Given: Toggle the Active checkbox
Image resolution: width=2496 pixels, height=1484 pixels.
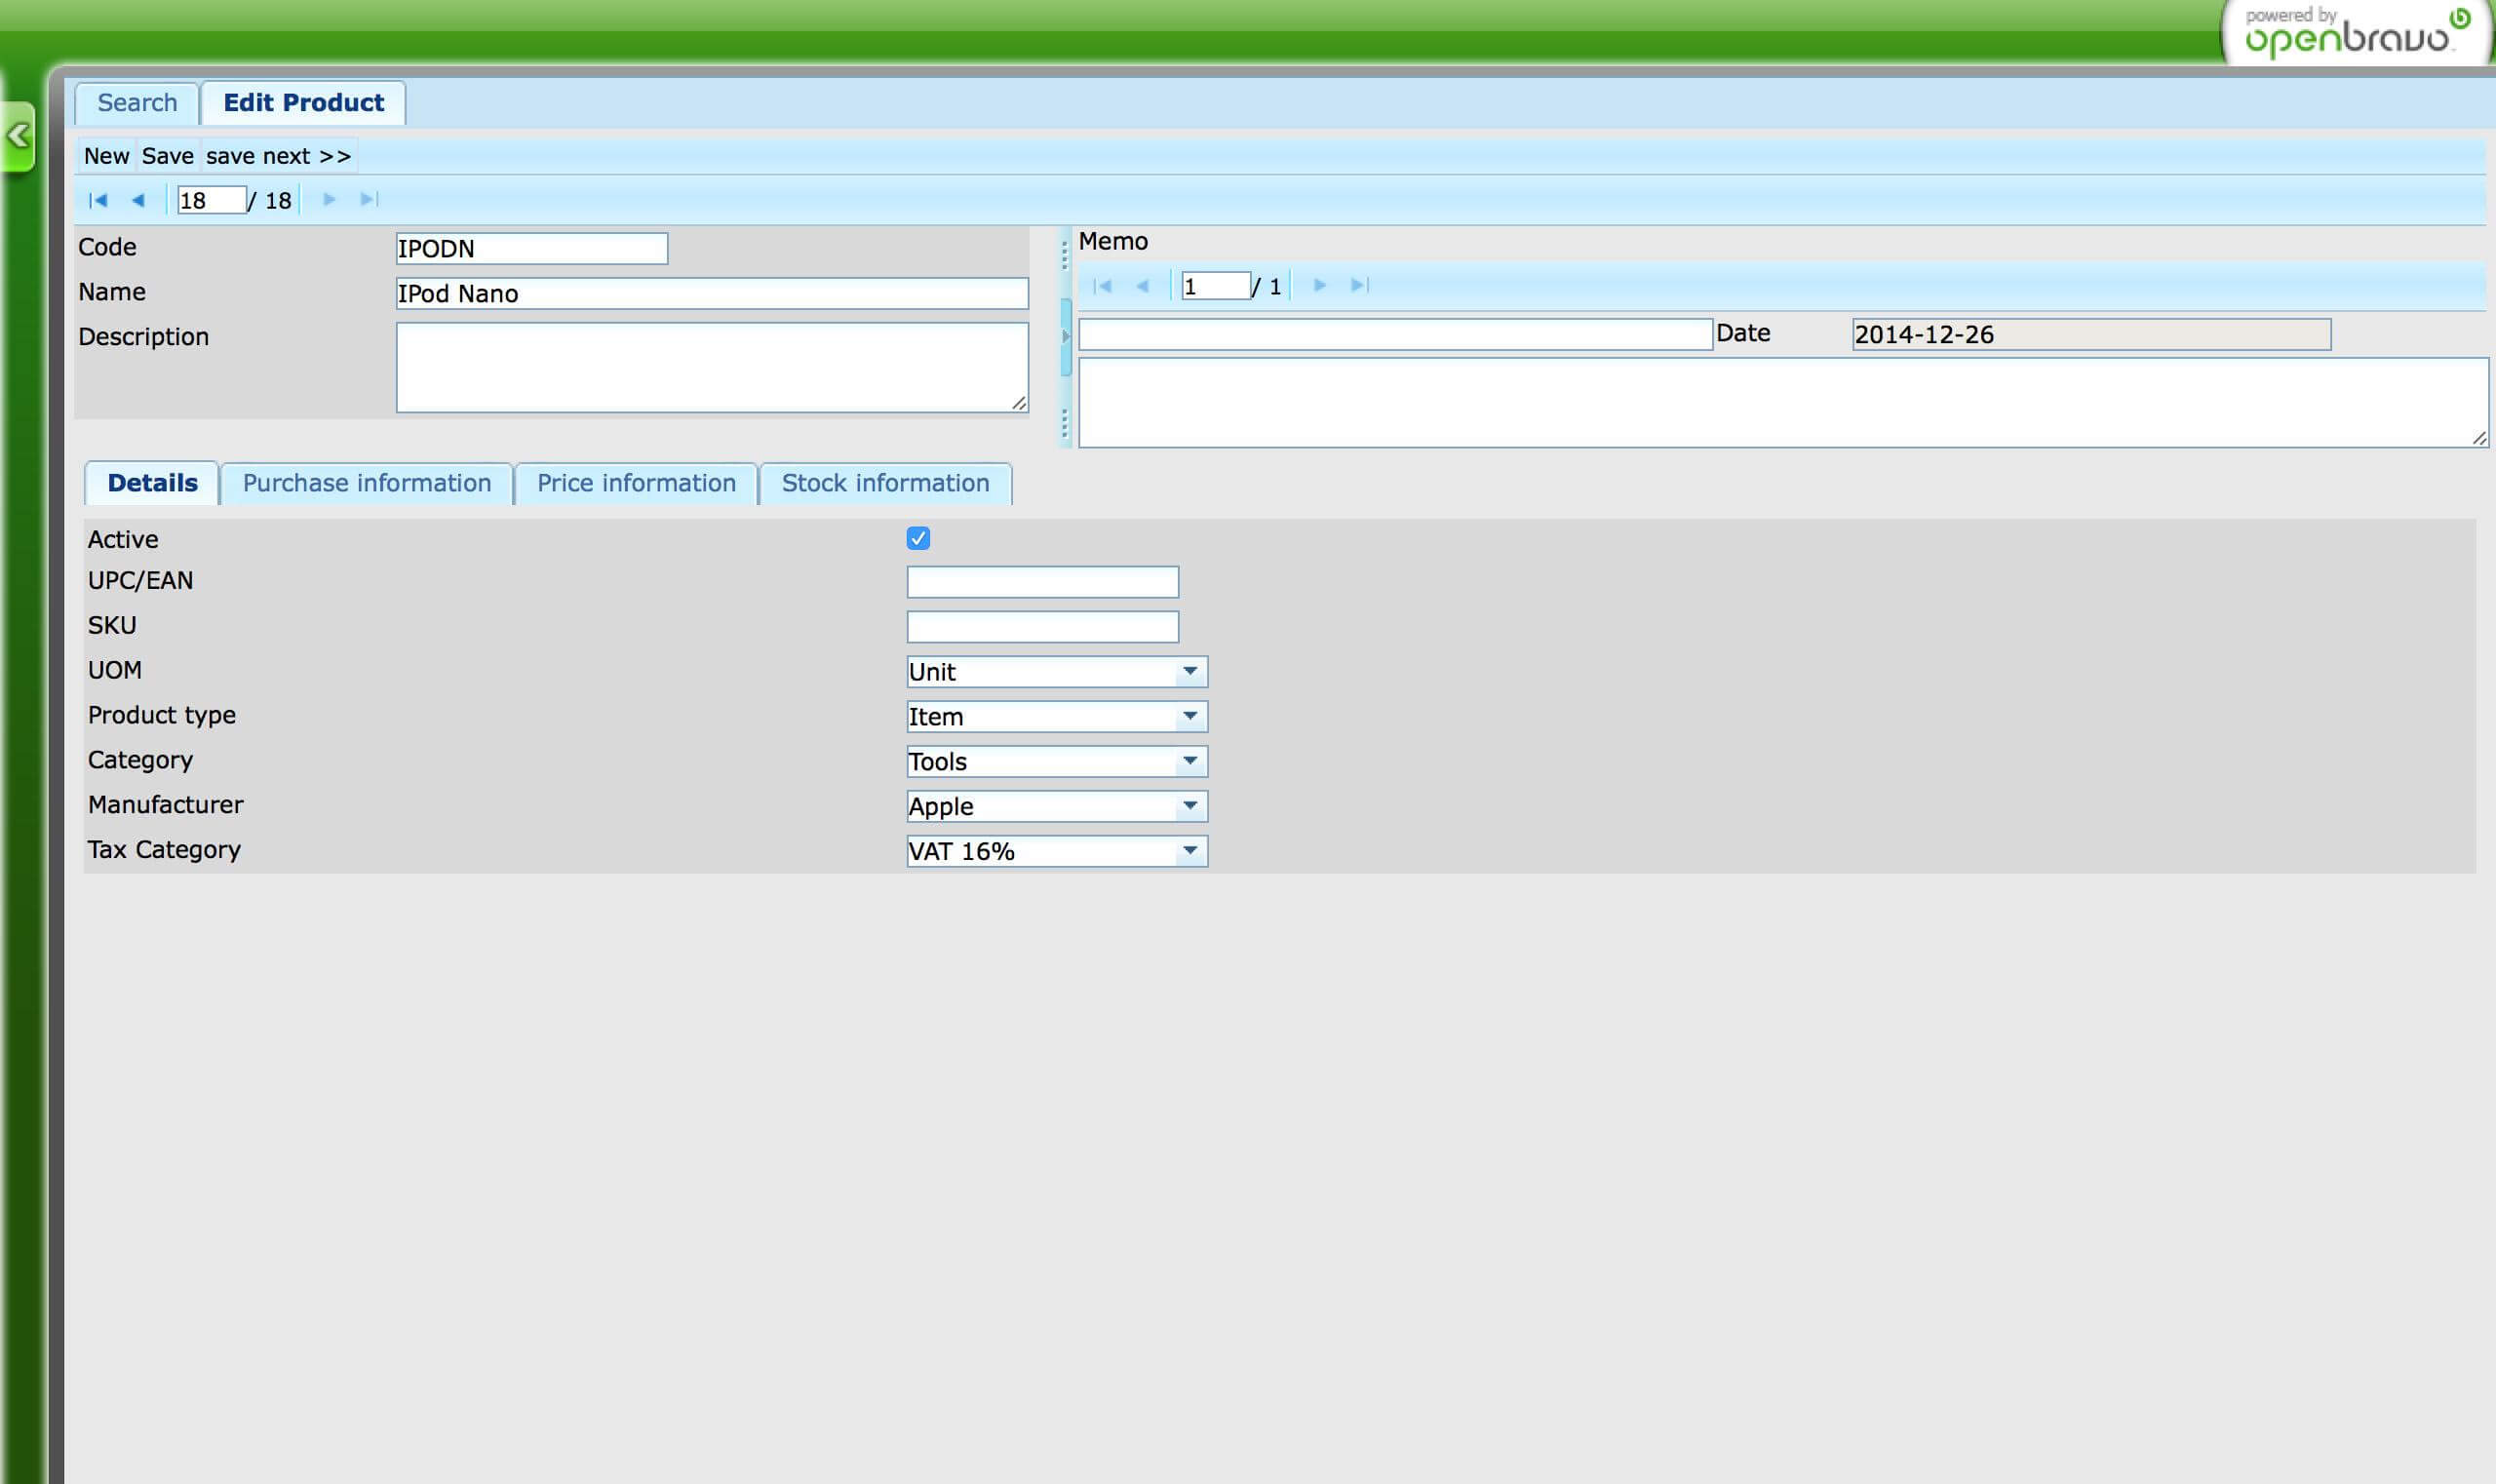Looking at the screenshot, I should pyautogui.click(x=918, y=539).
